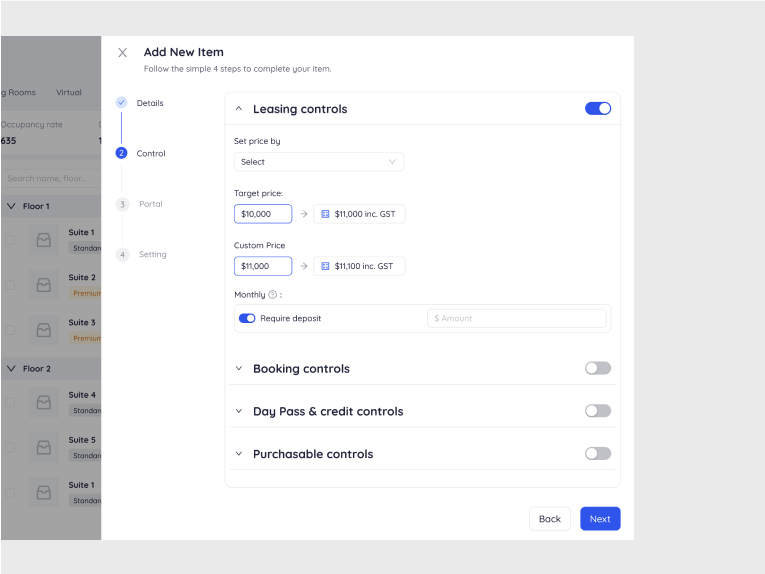Check the Suite 3 row checkbox
The height and width of the screenshot is (574, 765).
click(10, 330)
